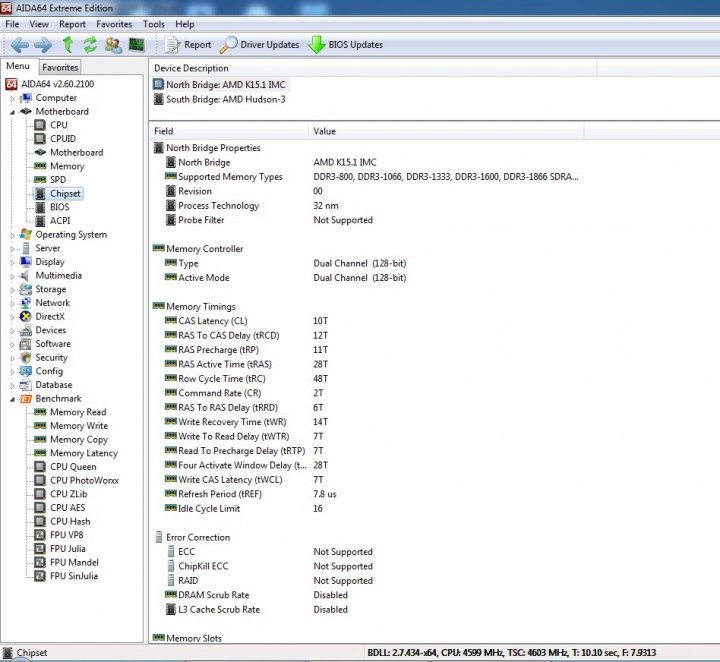This screenshot has height=662, width=720.
Task: Expand the Computer tree node
Action: coord(12,98)
